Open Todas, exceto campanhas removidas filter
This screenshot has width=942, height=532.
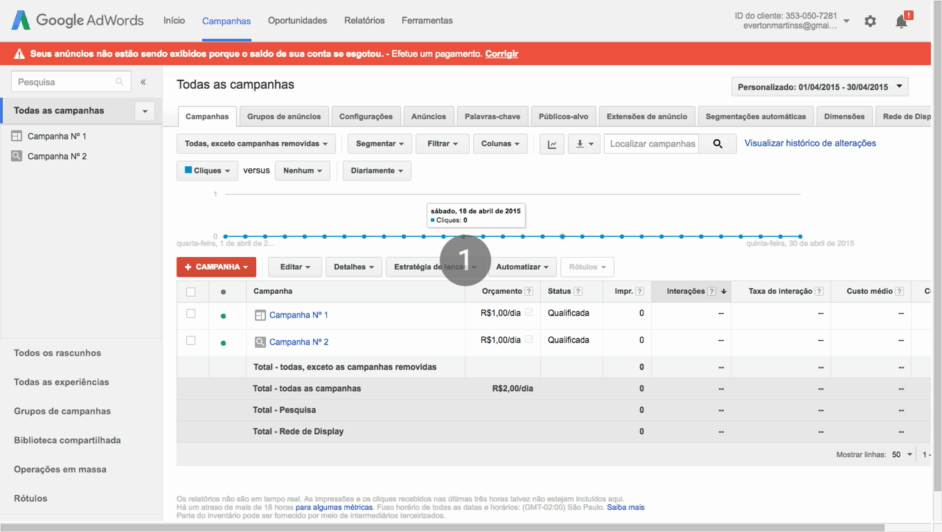point(256,144)
